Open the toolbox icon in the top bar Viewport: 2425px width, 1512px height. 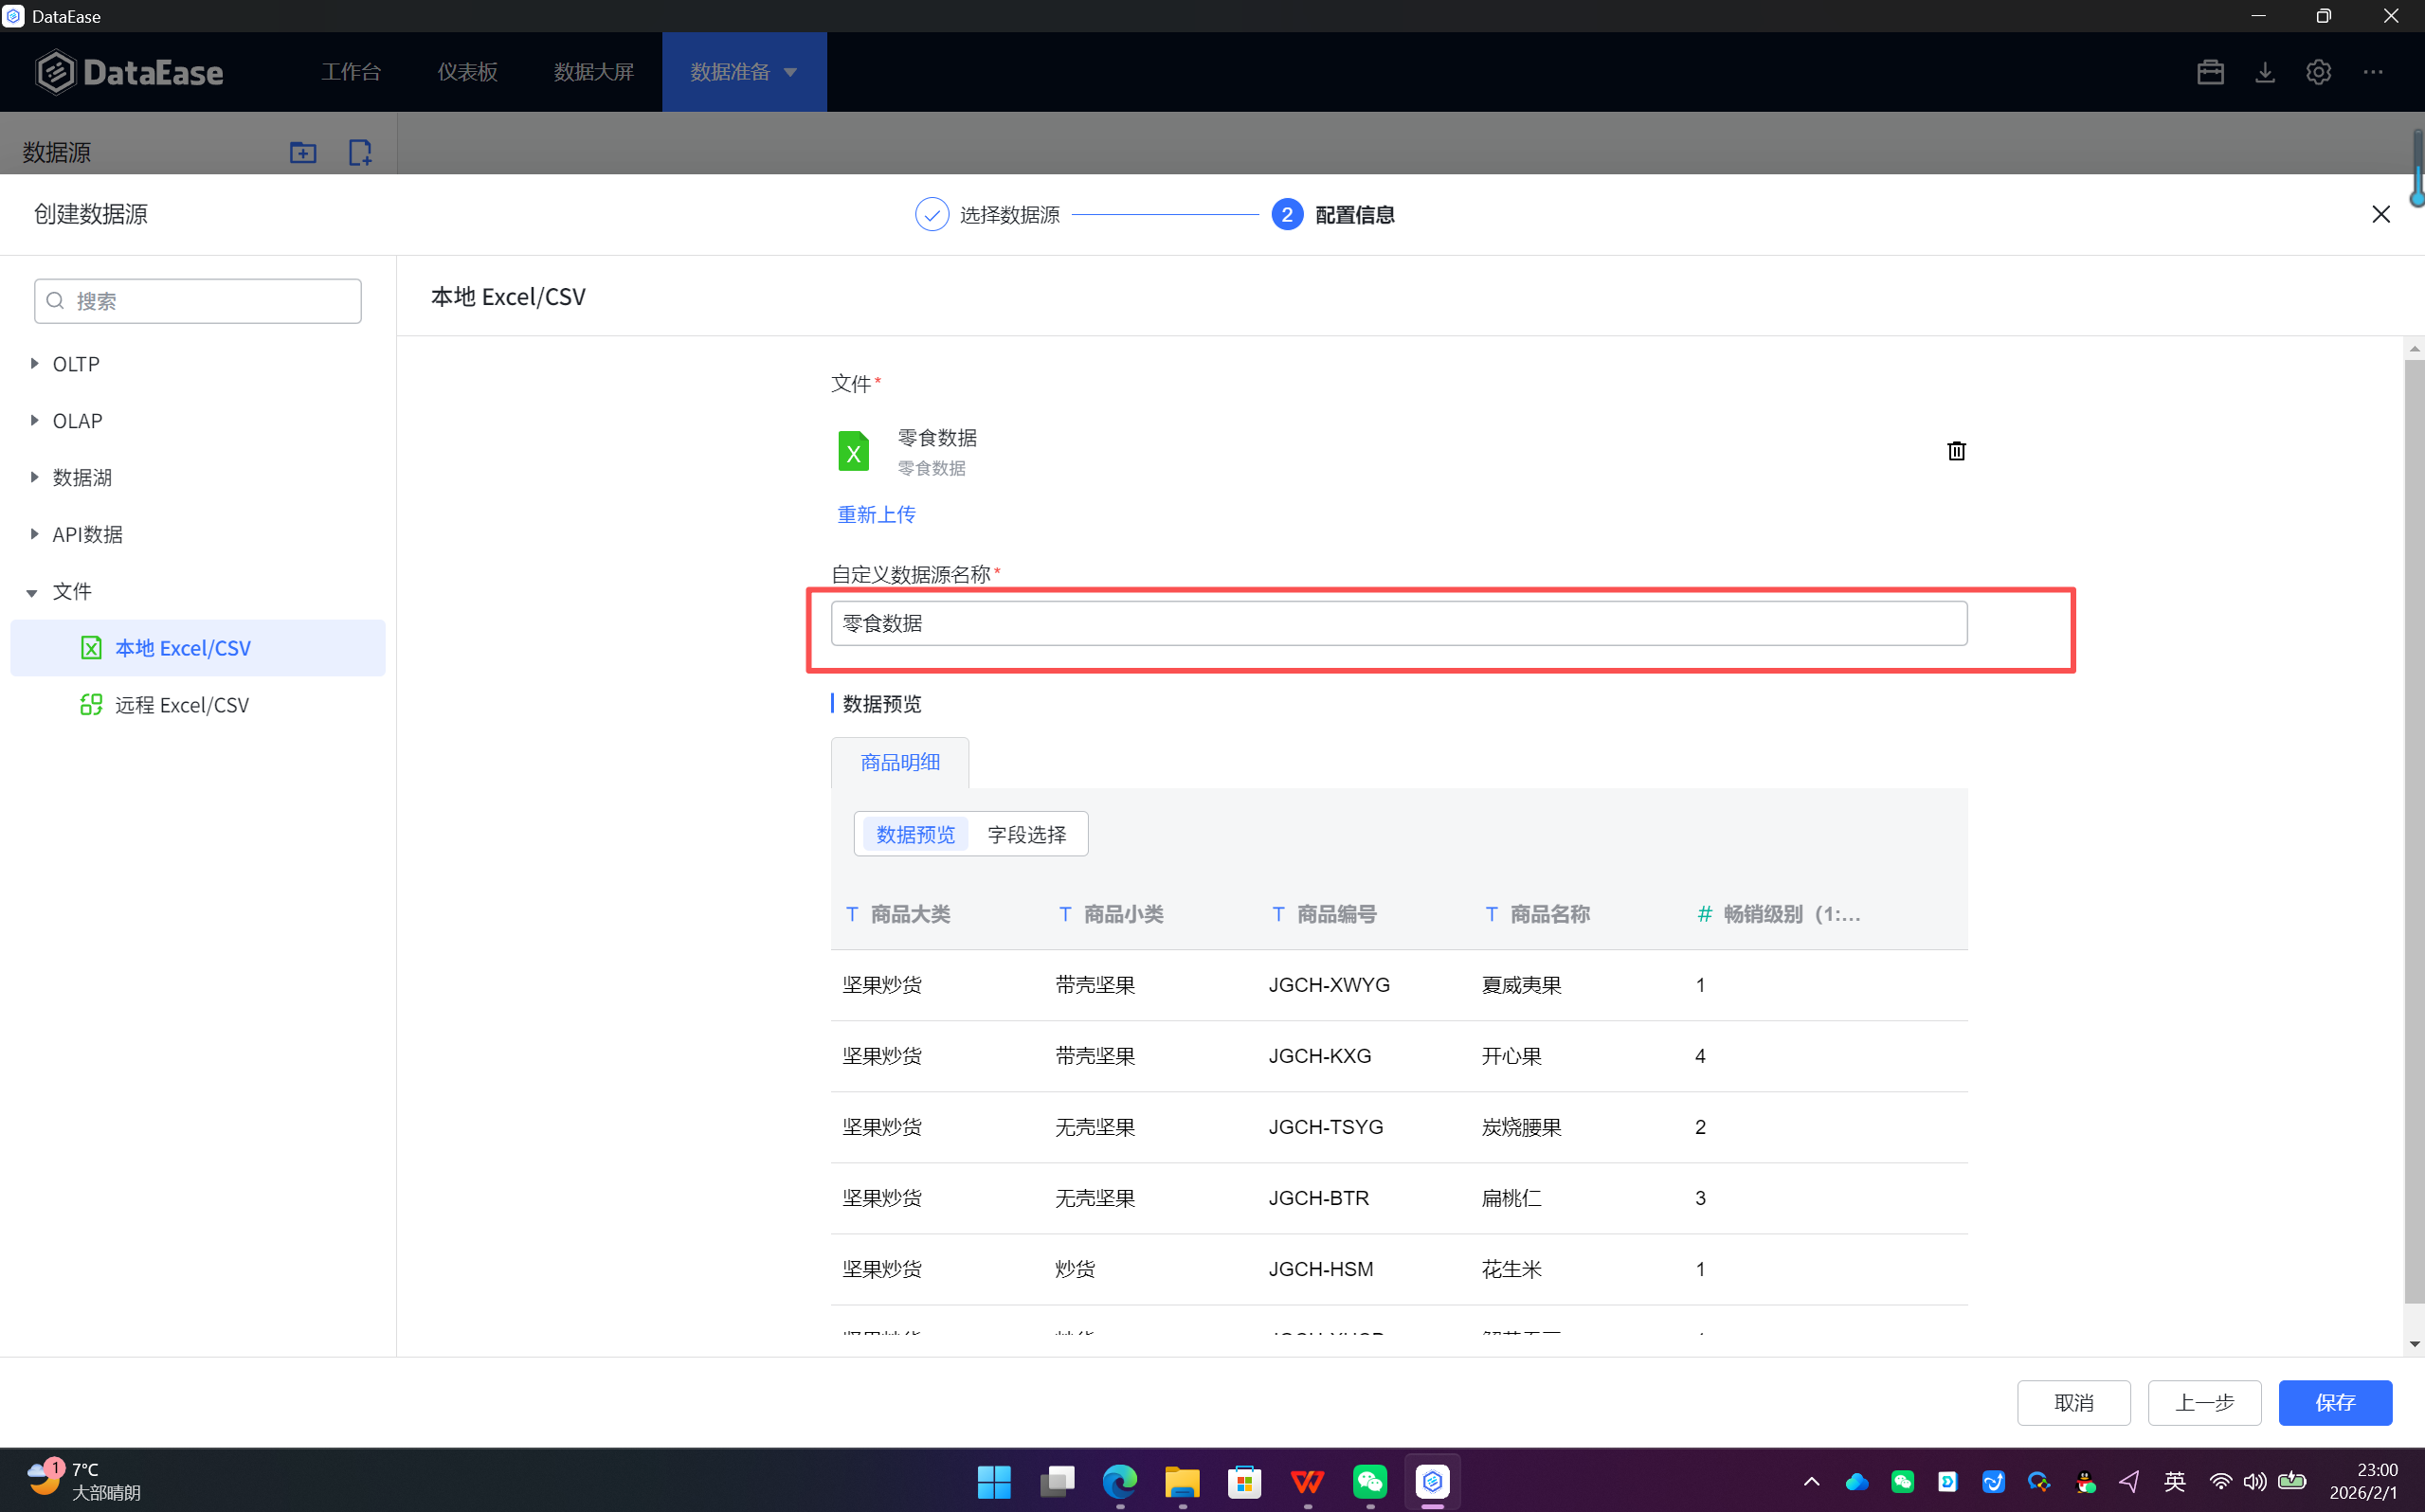(x=2210, y=72)
